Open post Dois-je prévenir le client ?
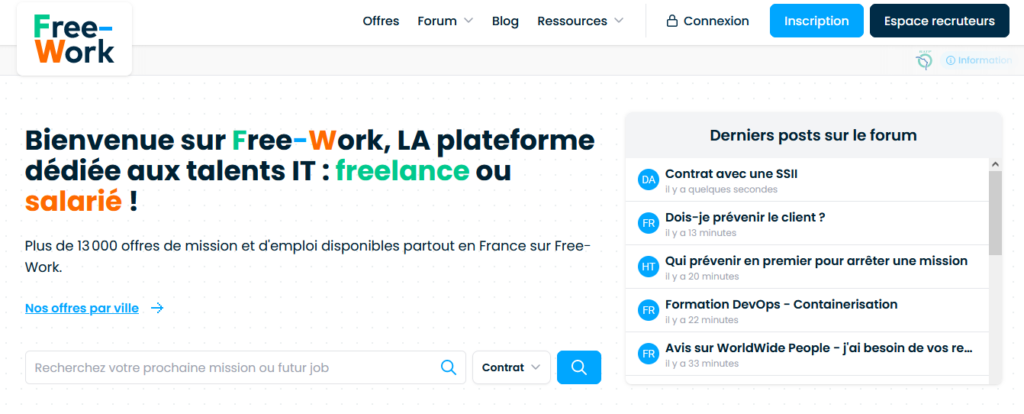 point(744,217)
